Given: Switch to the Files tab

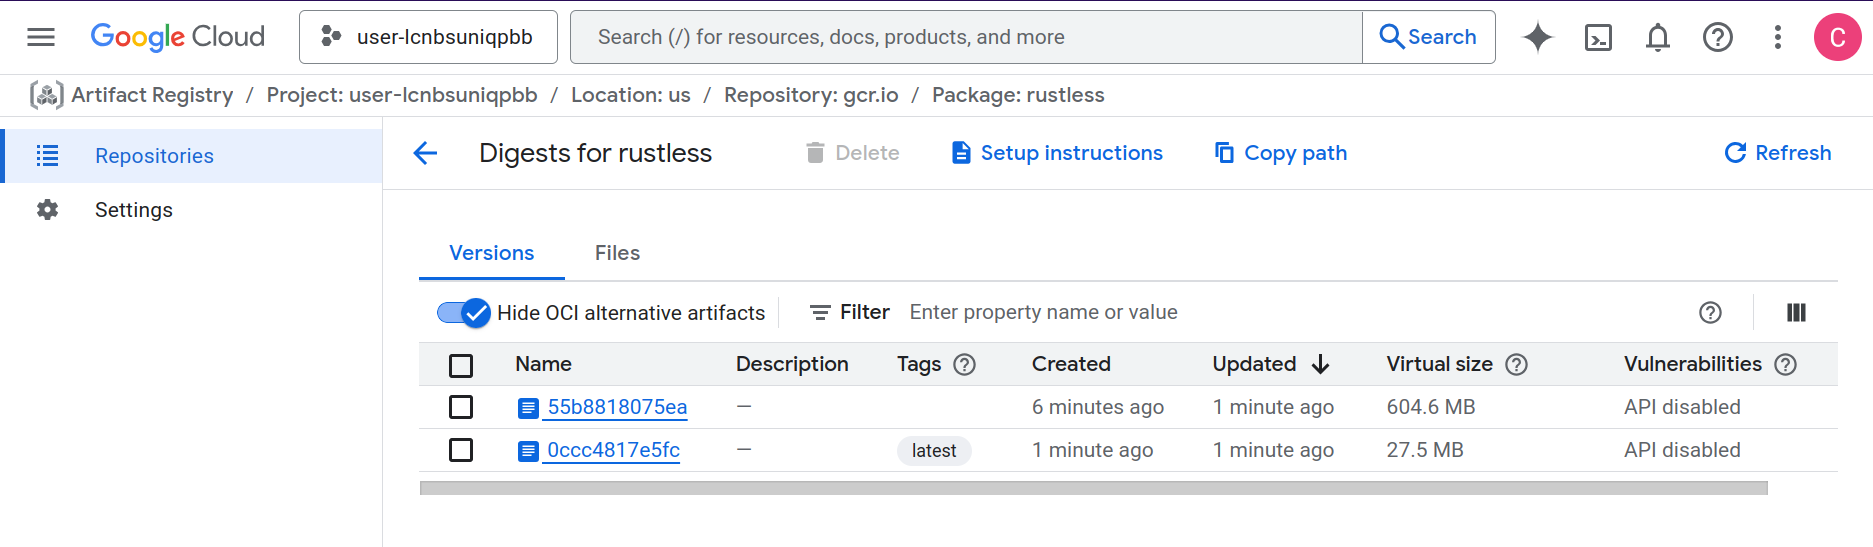Looking at the screenshot, I should [x=617, y=253].
